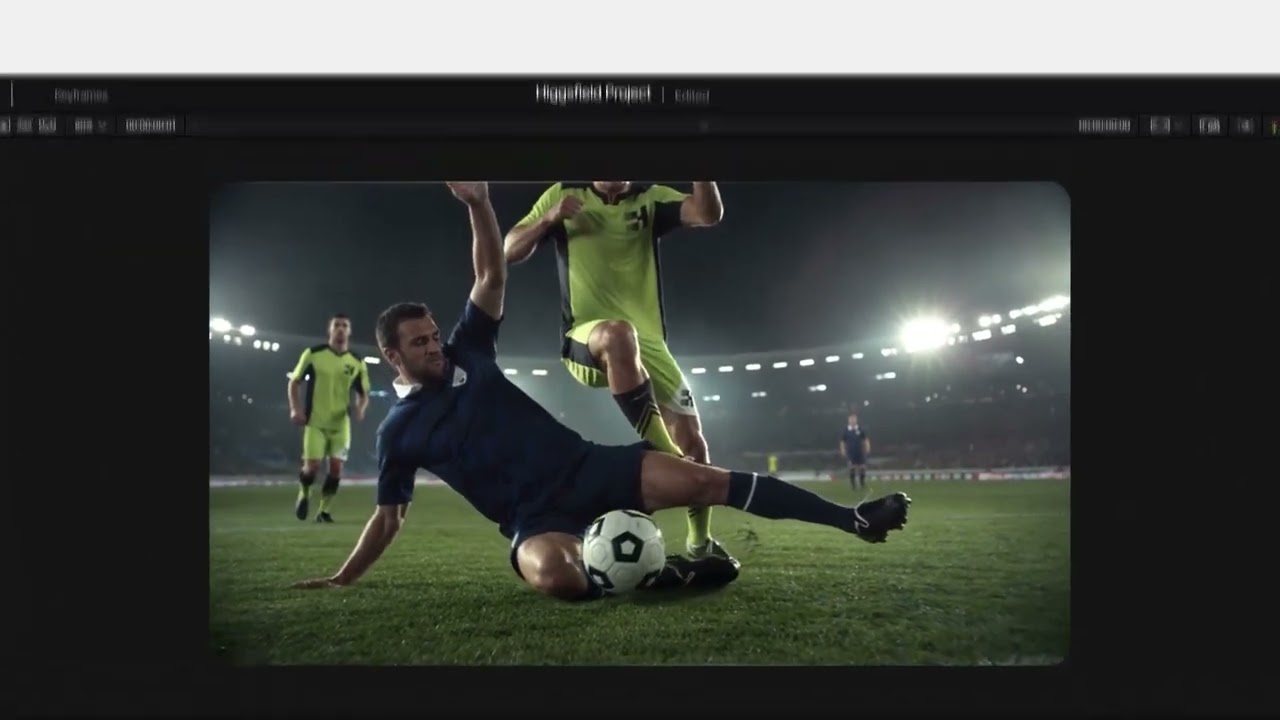Click the right timecode display in the toolbar
Screen dimensions: 1280x720
(1104, 126)
